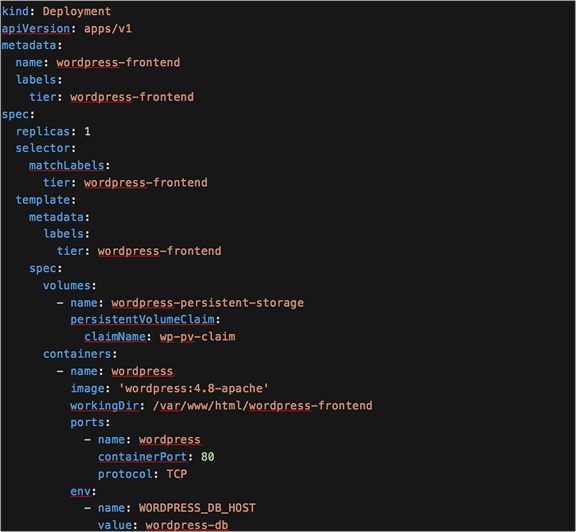
Task: Select the 'wordpress:4.8-apache' image string
Action: [194, 388]
